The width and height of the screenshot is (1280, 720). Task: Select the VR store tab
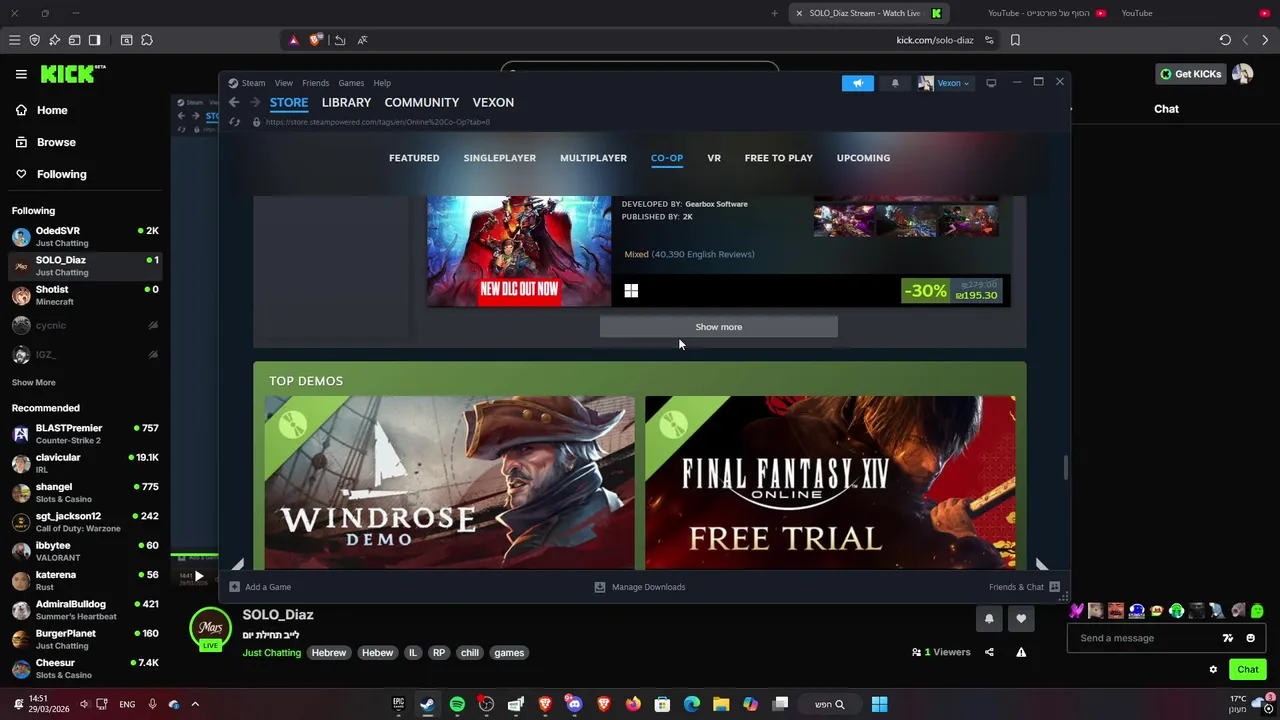tap(714, 158)
